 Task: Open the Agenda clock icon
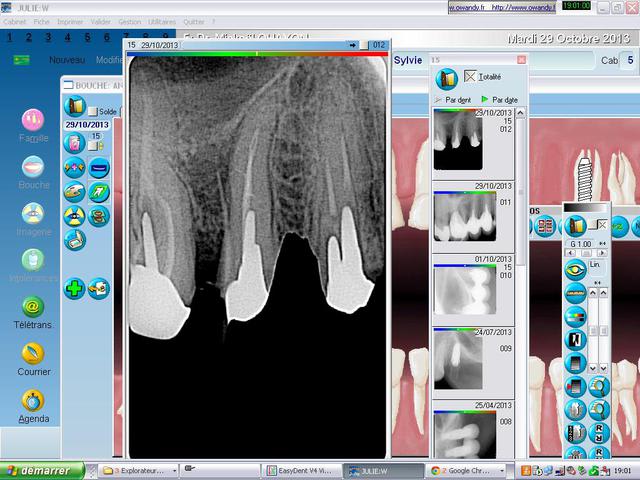click(x=33, y=402)
